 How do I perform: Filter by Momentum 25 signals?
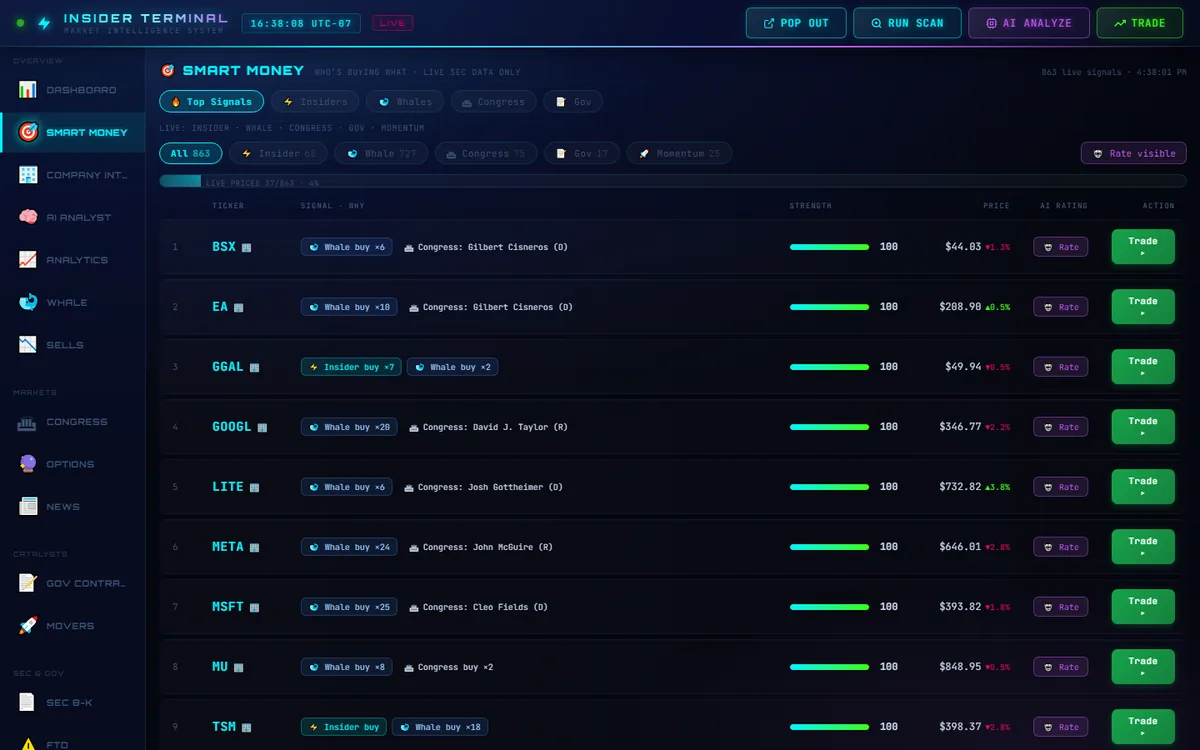pyautogui.click(x=680, y=153)
